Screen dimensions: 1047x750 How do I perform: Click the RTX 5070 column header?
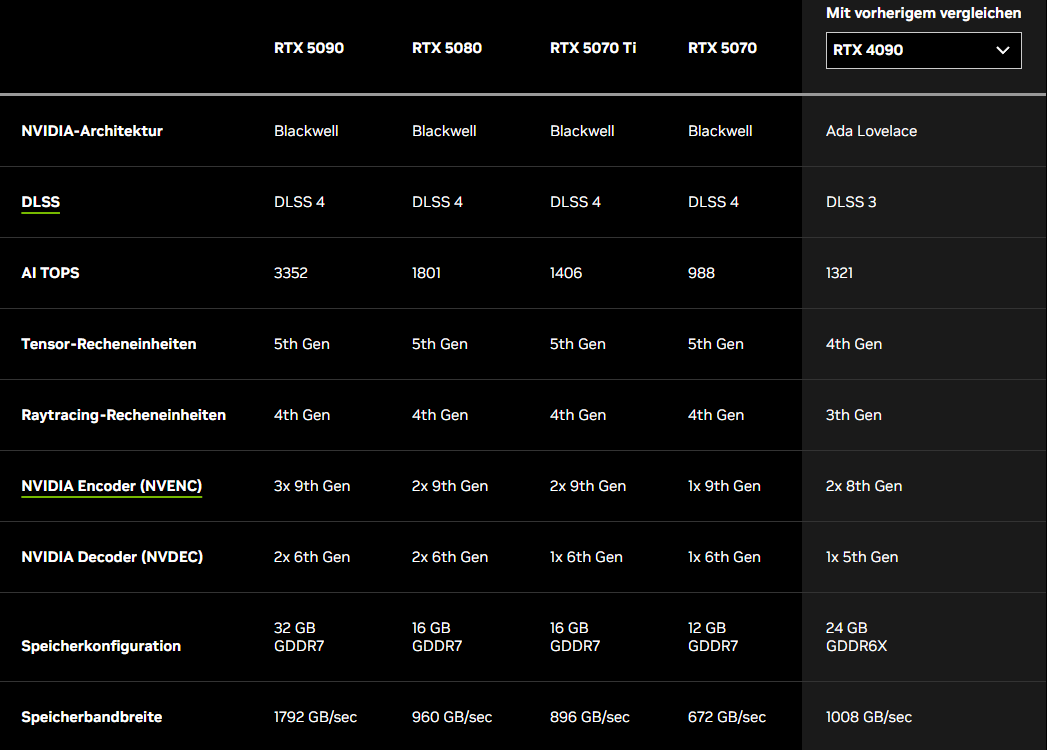tap(722, 48)
